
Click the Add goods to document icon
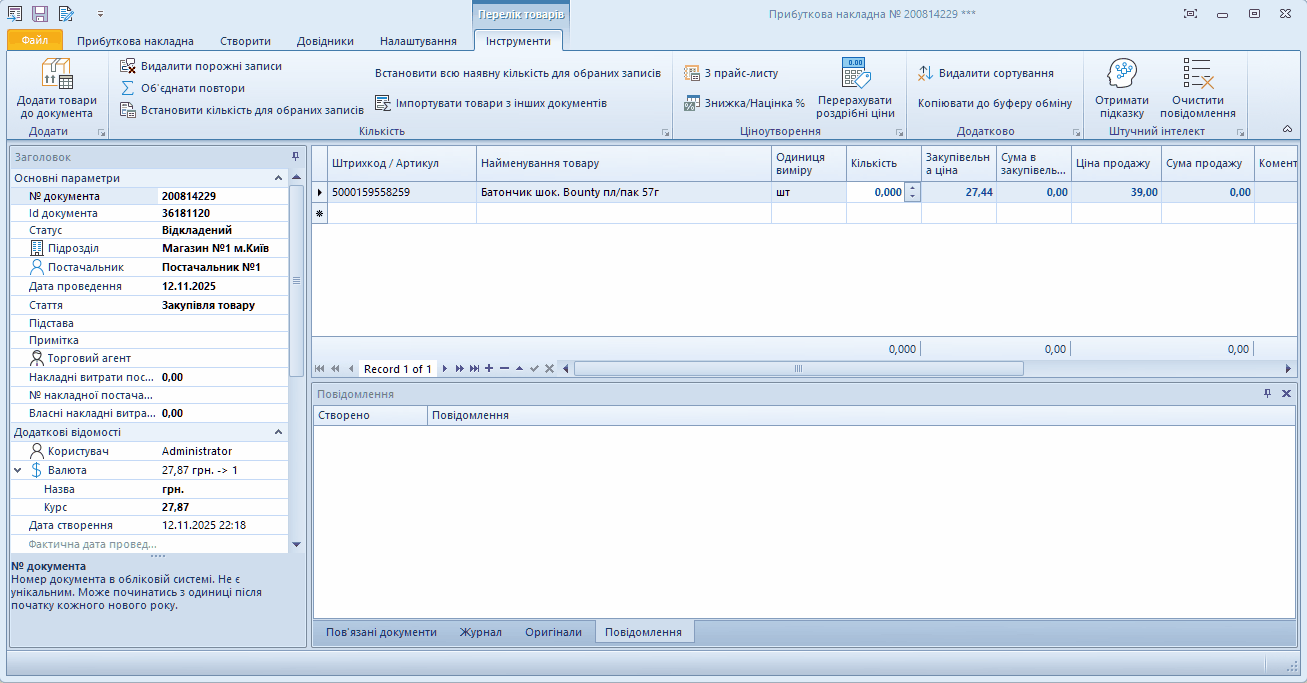point(56,74)
